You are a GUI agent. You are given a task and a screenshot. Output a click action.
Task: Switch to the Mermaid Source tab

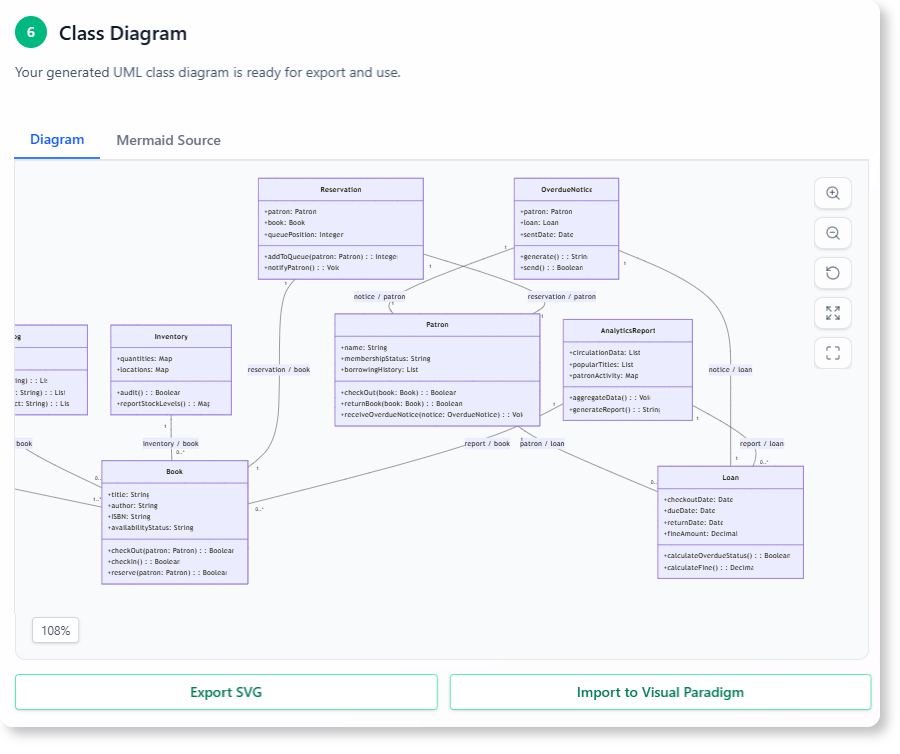point(168,140)
